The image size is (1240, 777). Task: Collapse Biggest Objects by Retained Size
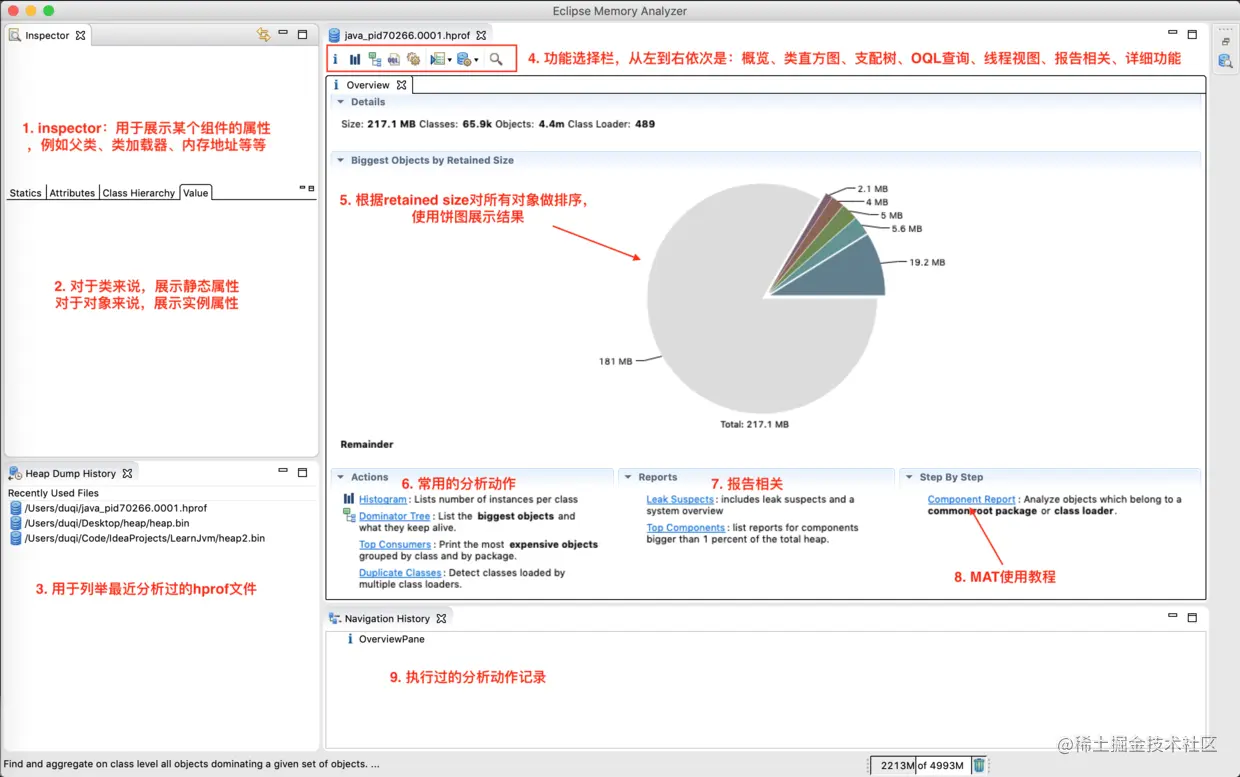(340, 160)
